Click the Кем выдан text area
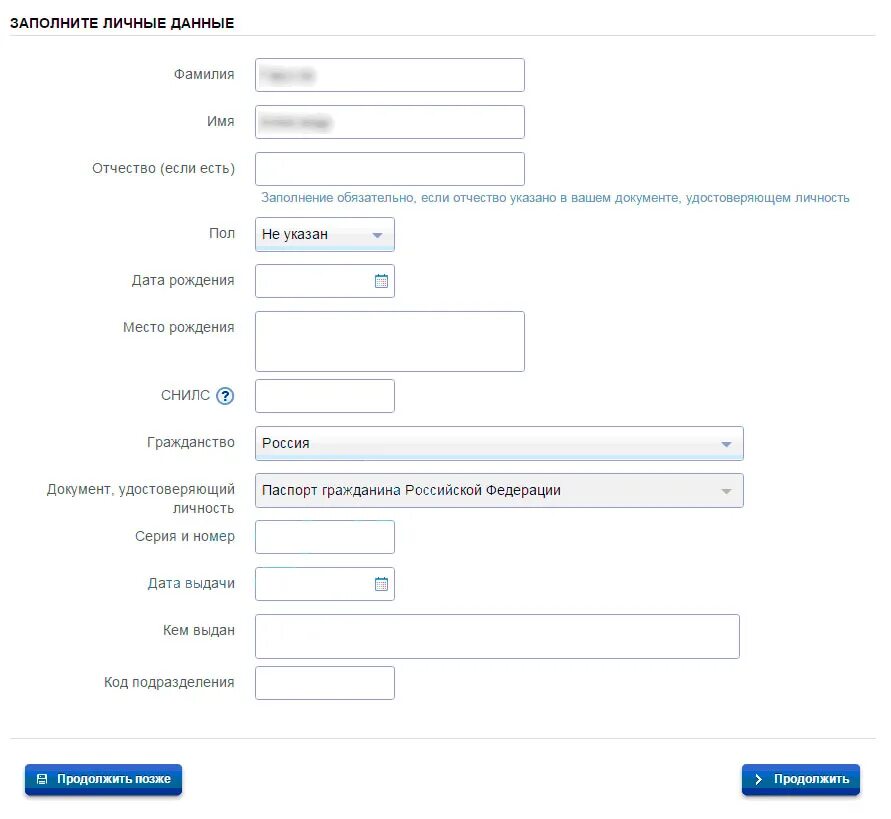Viewport: 891px width, 819px height. point(497,637)
